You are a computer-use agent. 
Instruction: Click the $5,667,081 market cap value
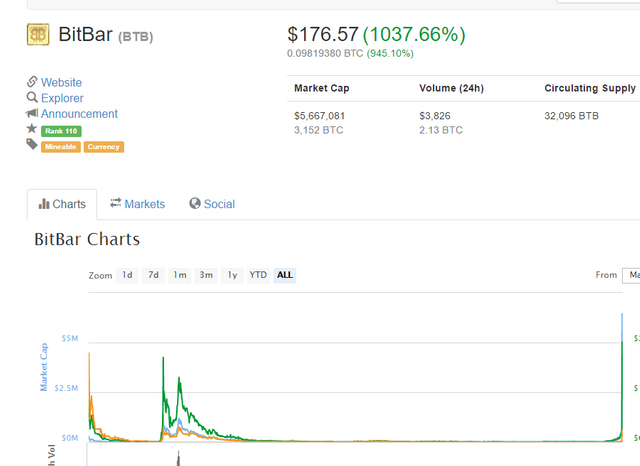click(320, 116)
